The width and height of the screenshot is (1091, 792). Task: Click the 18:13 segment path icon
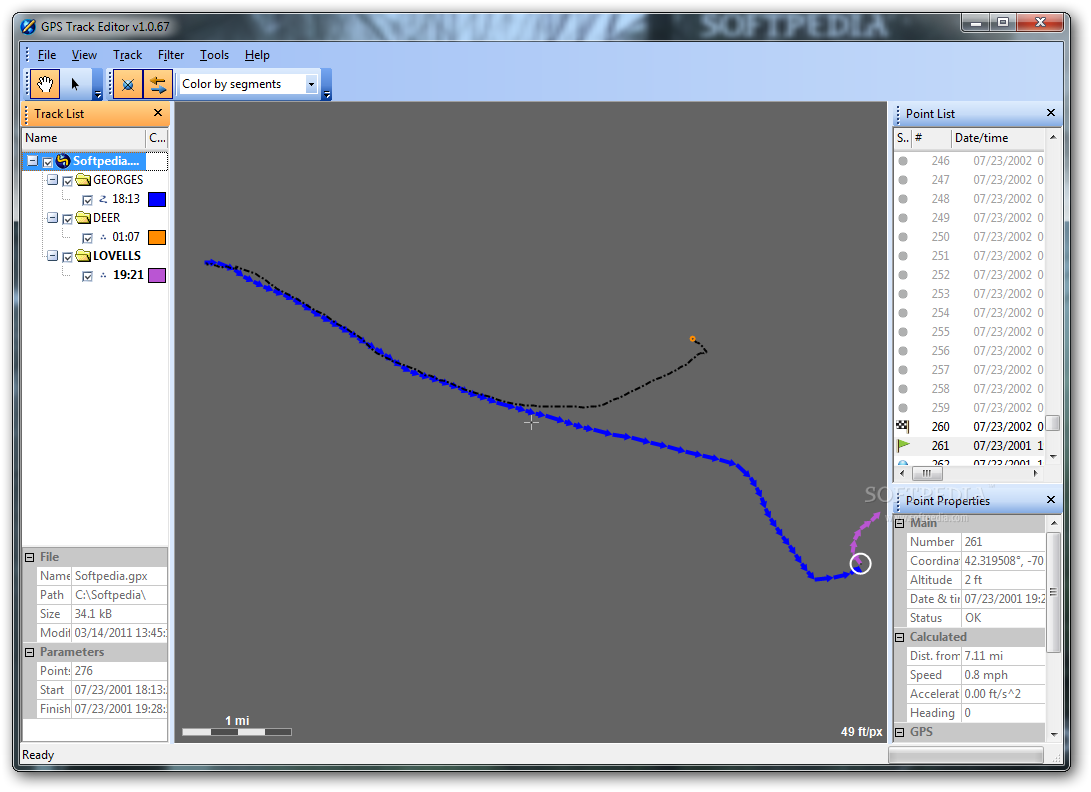click(x=103, y=199)
